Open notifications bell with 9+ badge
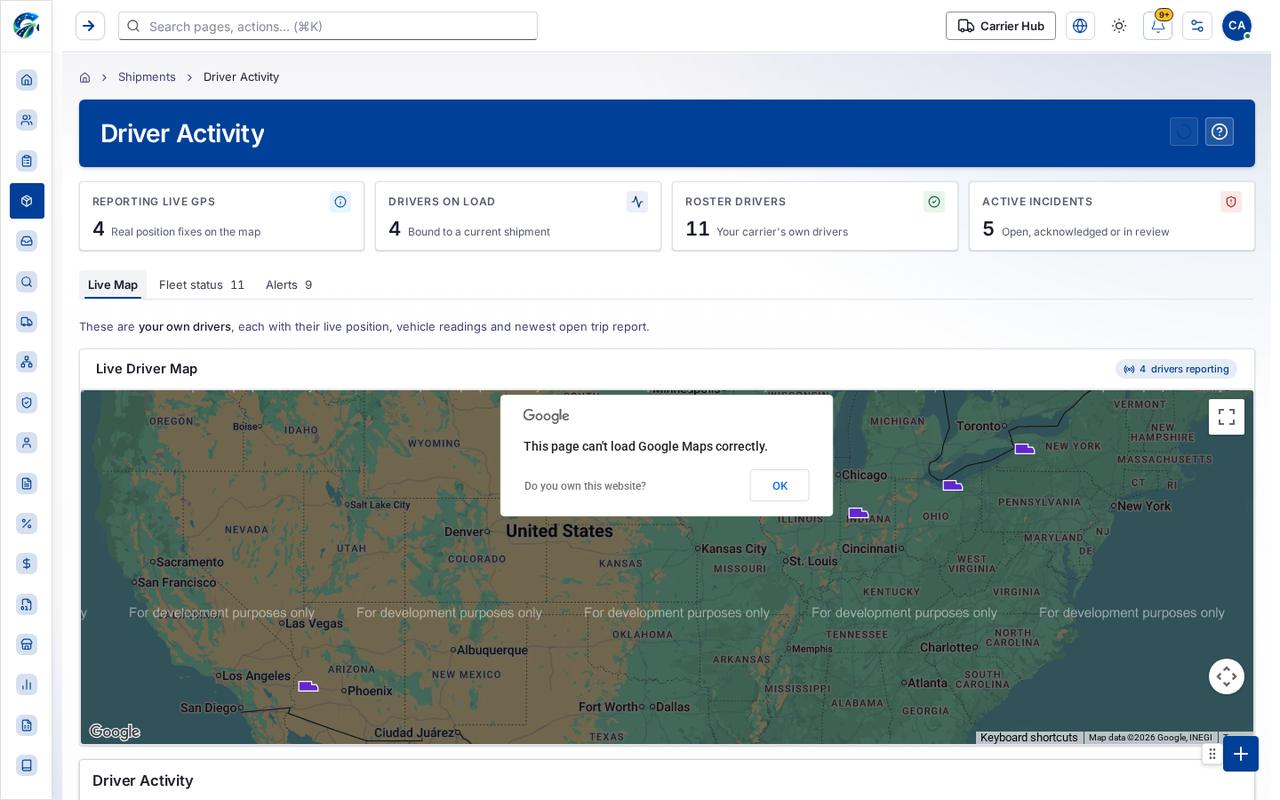The width and height of the screenshot is (1280, 800). 1158,26
